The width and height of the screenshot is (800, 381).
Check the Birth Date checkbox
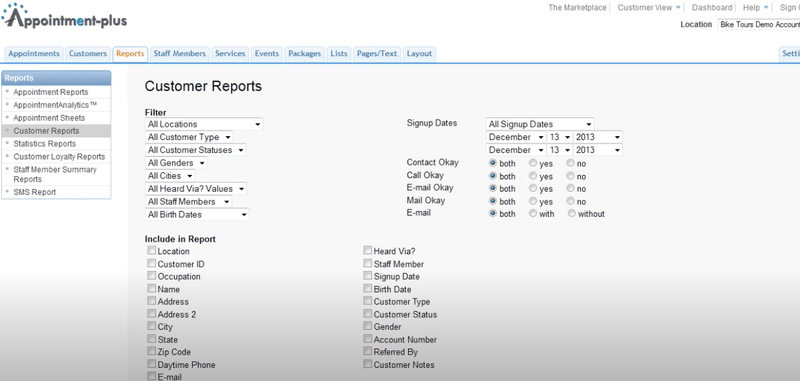368,288
